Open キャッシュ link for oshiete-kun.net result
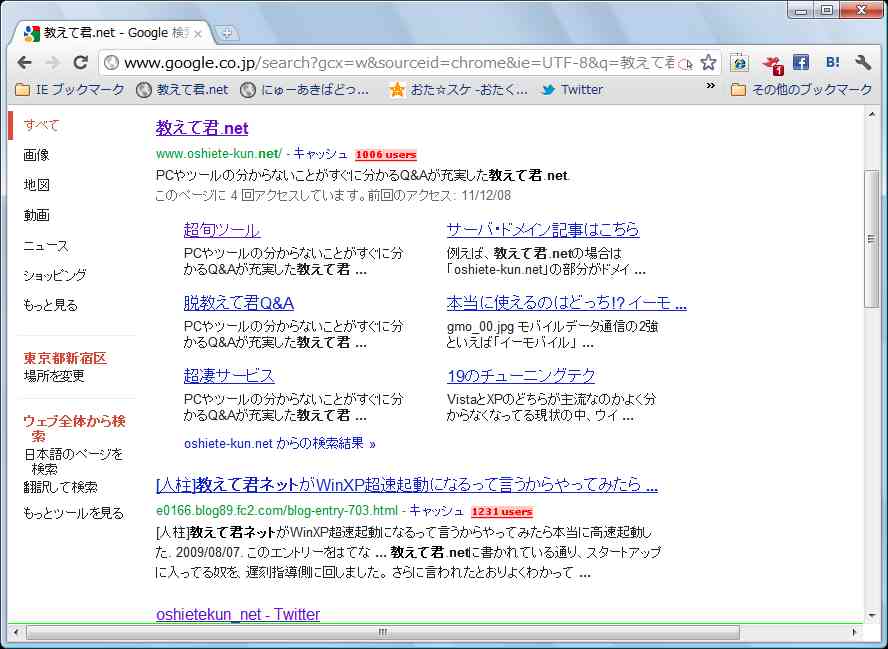 (320, 153)
